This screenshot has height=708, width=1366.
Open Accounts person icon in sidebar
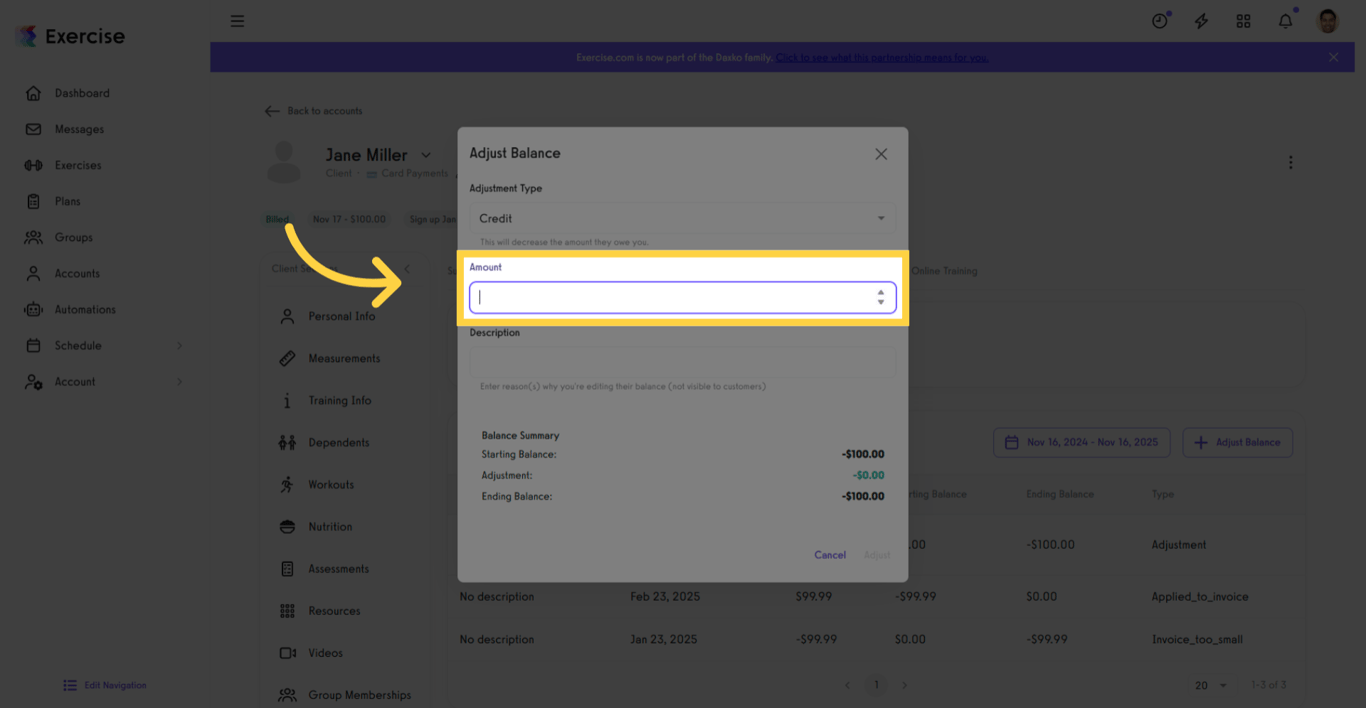pos(33,273)
